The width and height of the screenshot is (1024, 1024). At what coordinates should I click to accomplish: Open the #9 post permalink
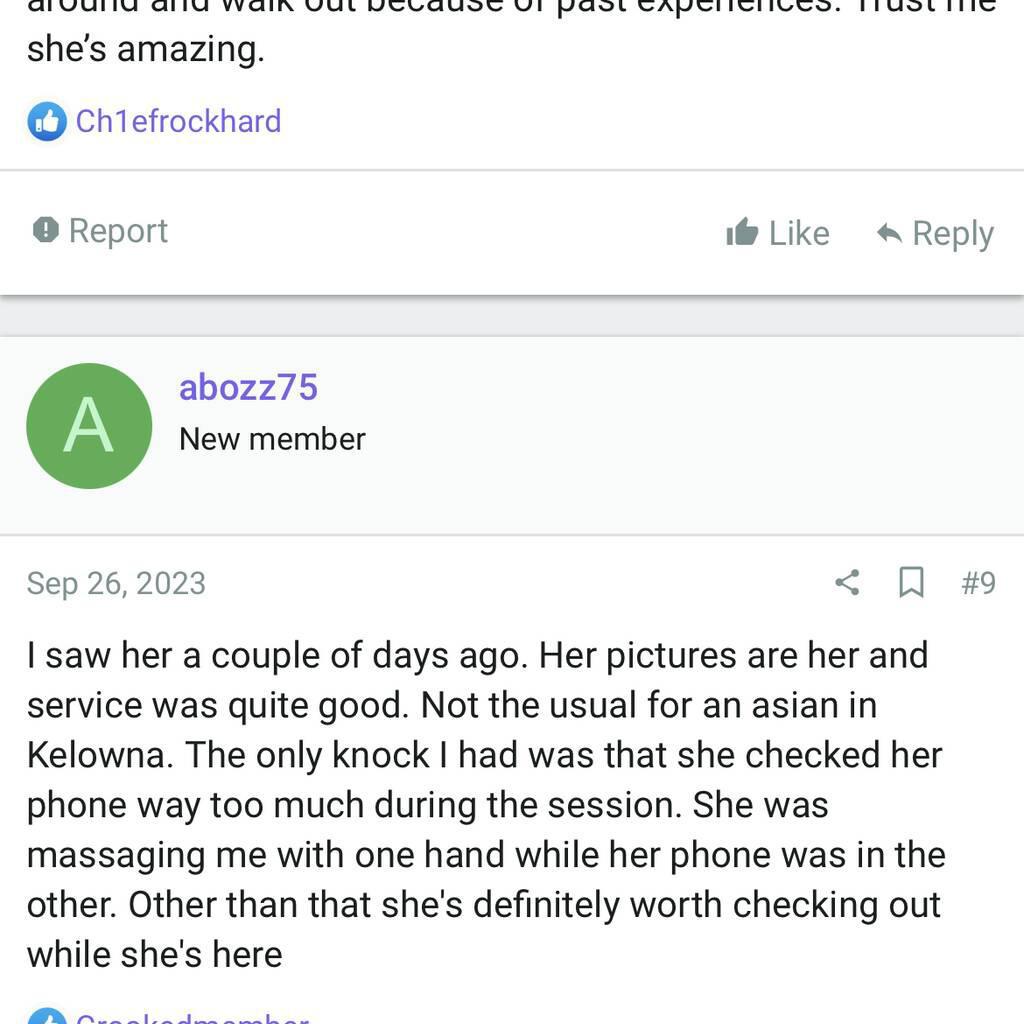(x=978, y=583)
